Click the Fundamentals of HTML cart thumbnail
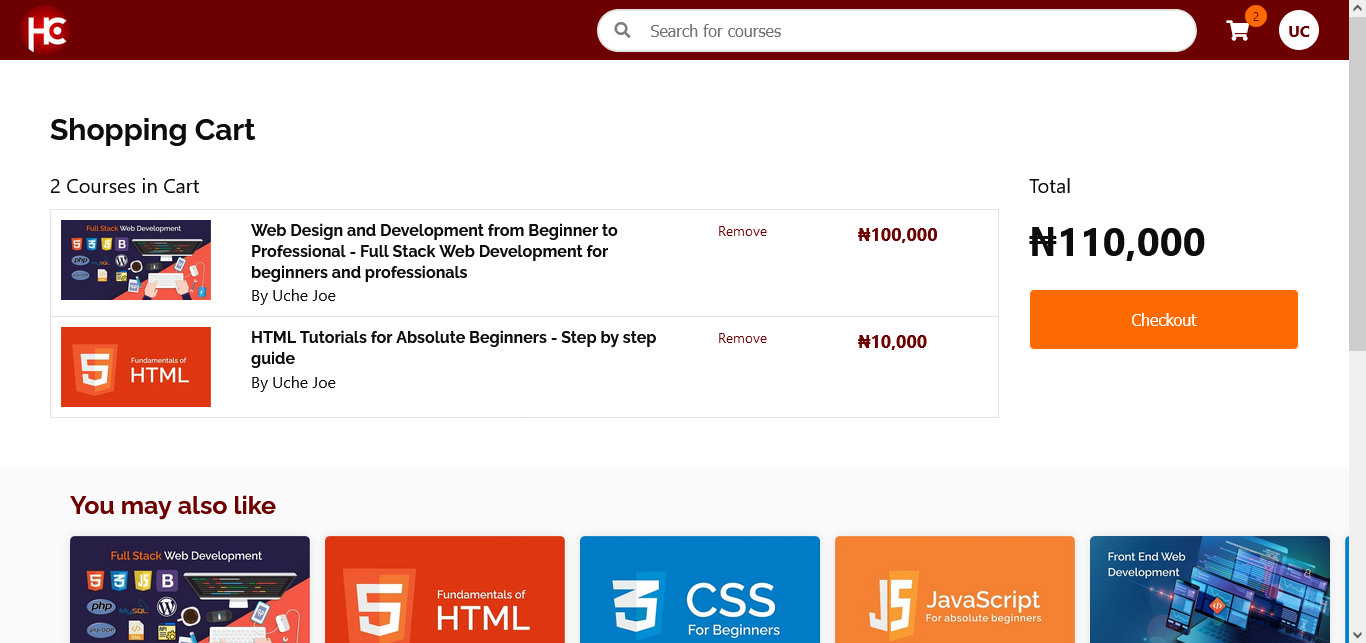 pyautogui.click(x=136, y=367)
